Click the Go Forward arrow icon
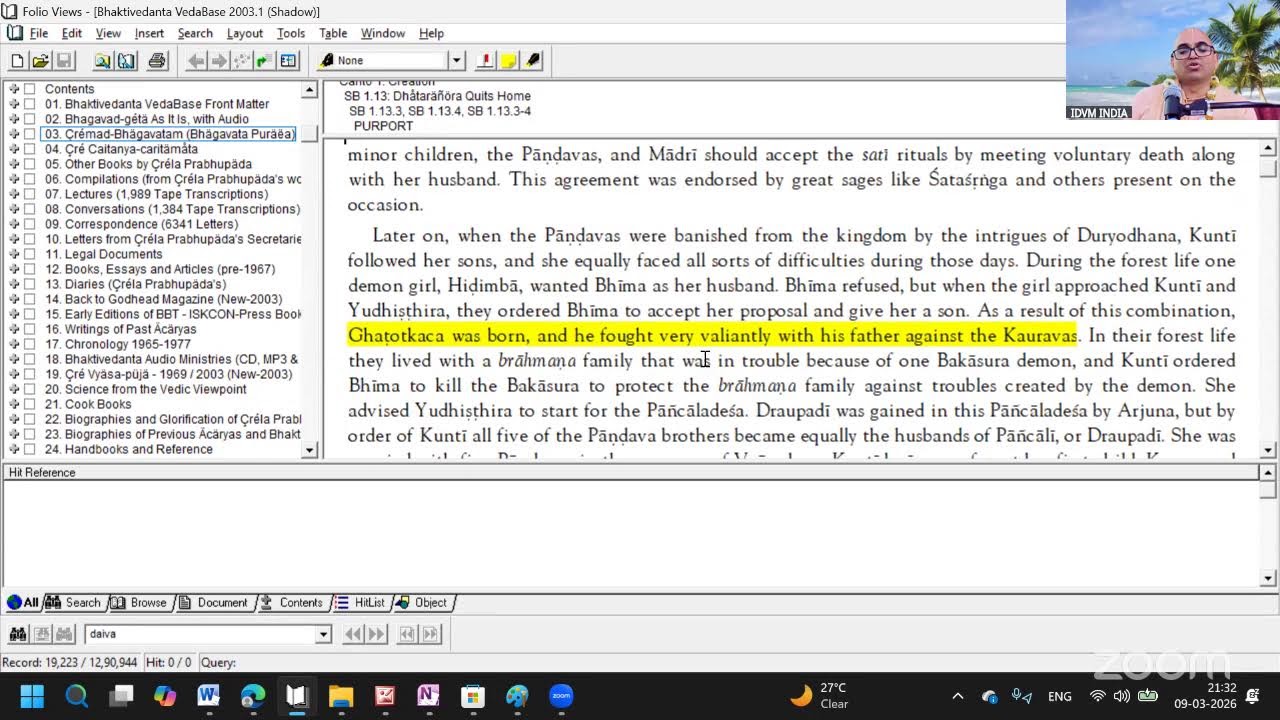Viewport: 1280px width, 720px height. (219, 61)
